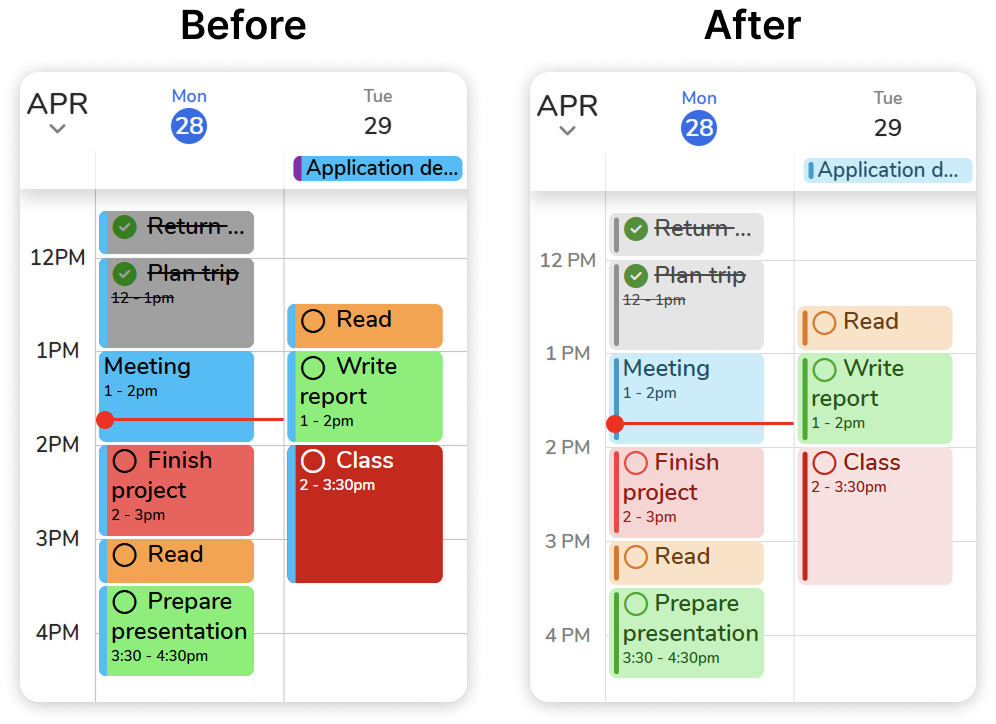
Task: Expand the APR month dropdown in left calendar
Action: coord(57,128)
